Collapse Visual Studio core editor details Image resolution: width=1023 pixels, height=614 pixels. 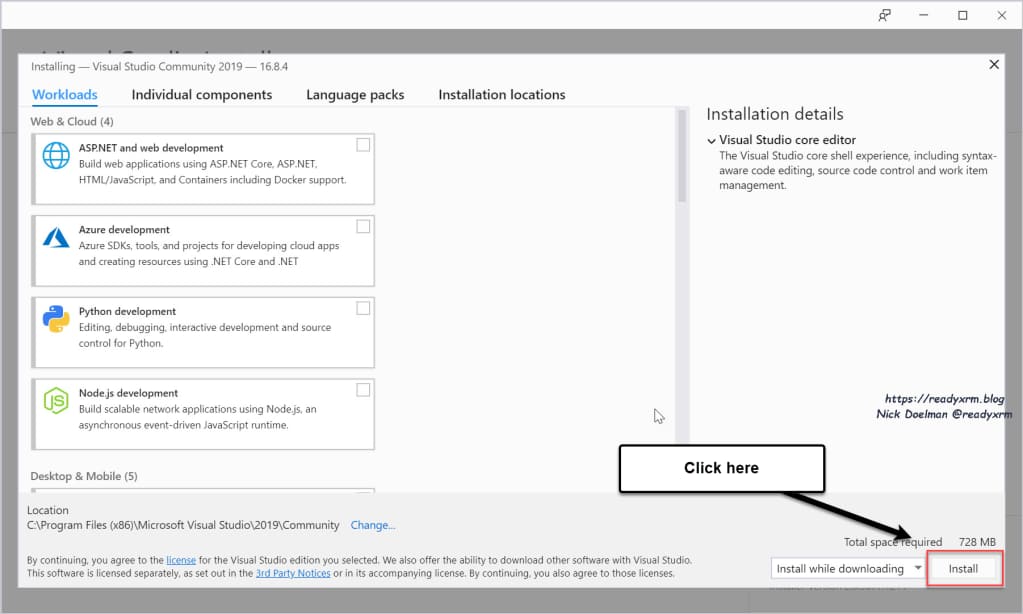(711, 141)
